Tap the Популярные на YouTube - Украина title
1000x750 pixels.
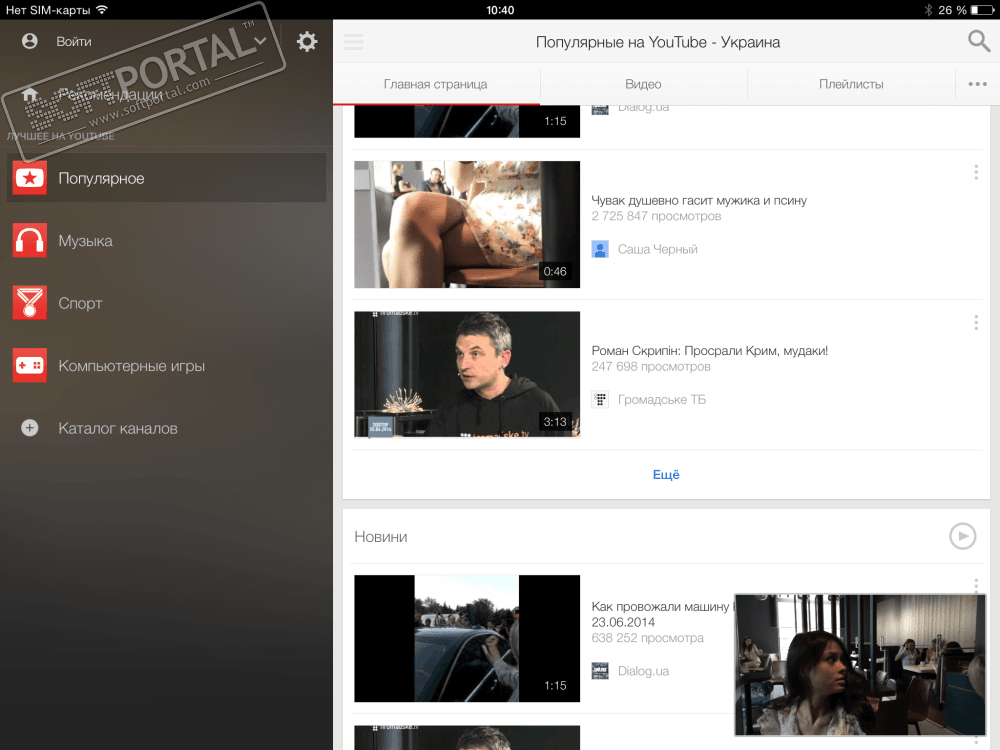click(x=658, y=42)
